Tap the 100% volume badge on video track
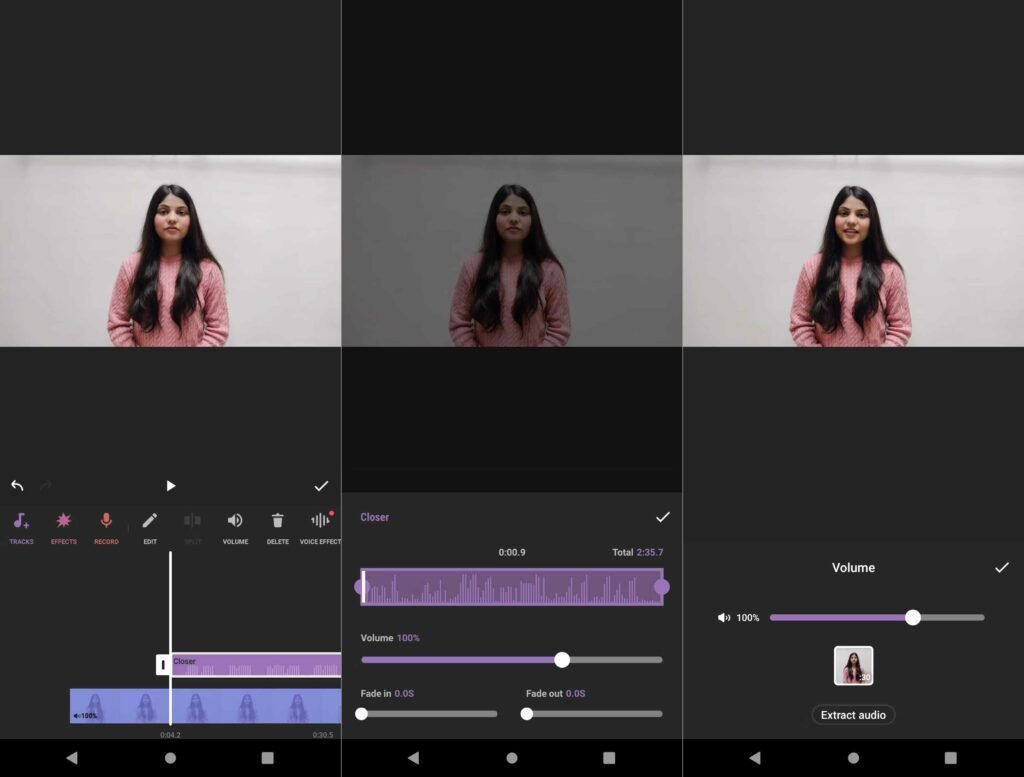 [86, 716]
